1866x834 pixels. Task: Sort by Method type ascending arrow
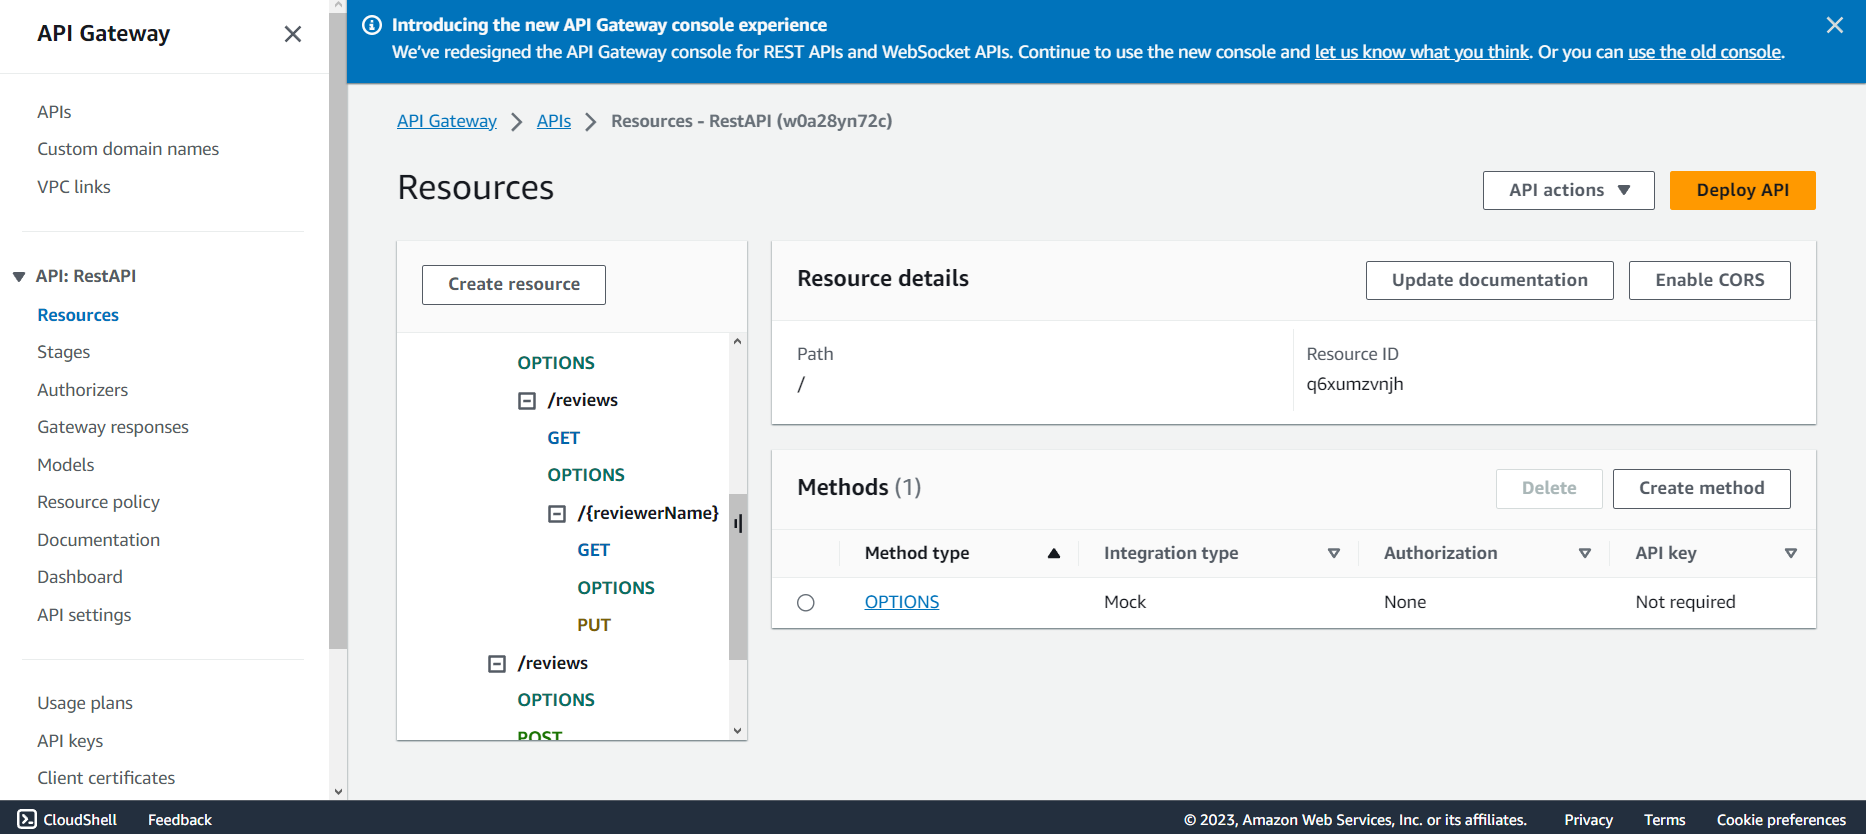(x=1053, y=553)
